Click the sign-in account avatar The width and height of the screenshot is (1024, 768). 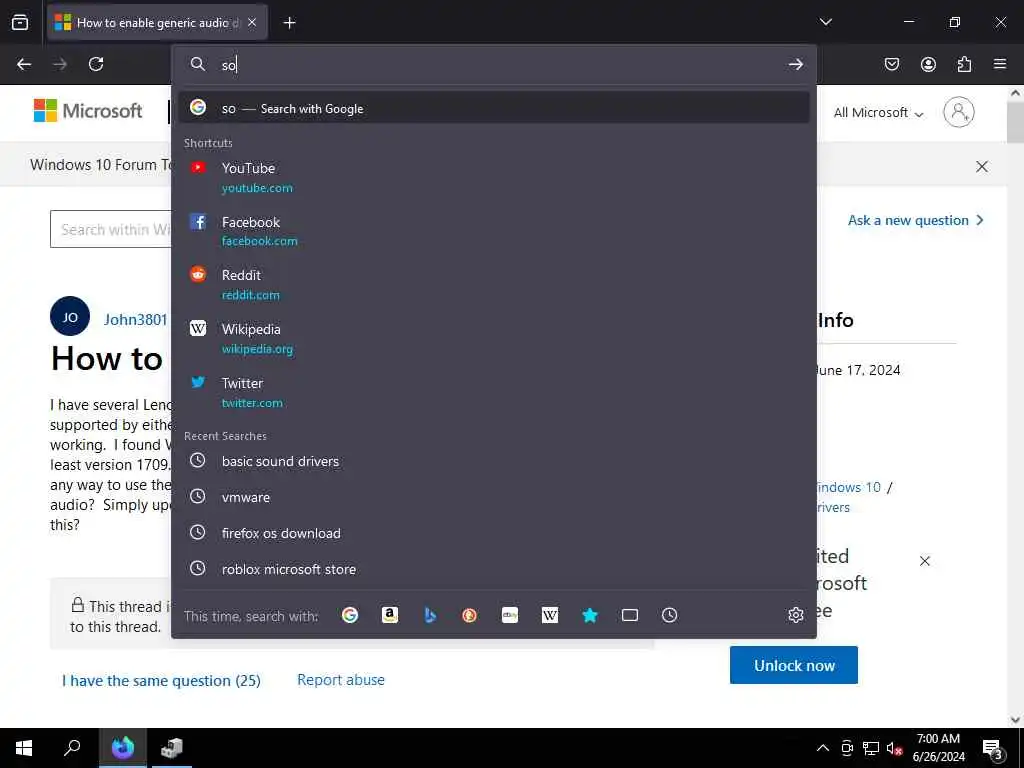[959, 112]
